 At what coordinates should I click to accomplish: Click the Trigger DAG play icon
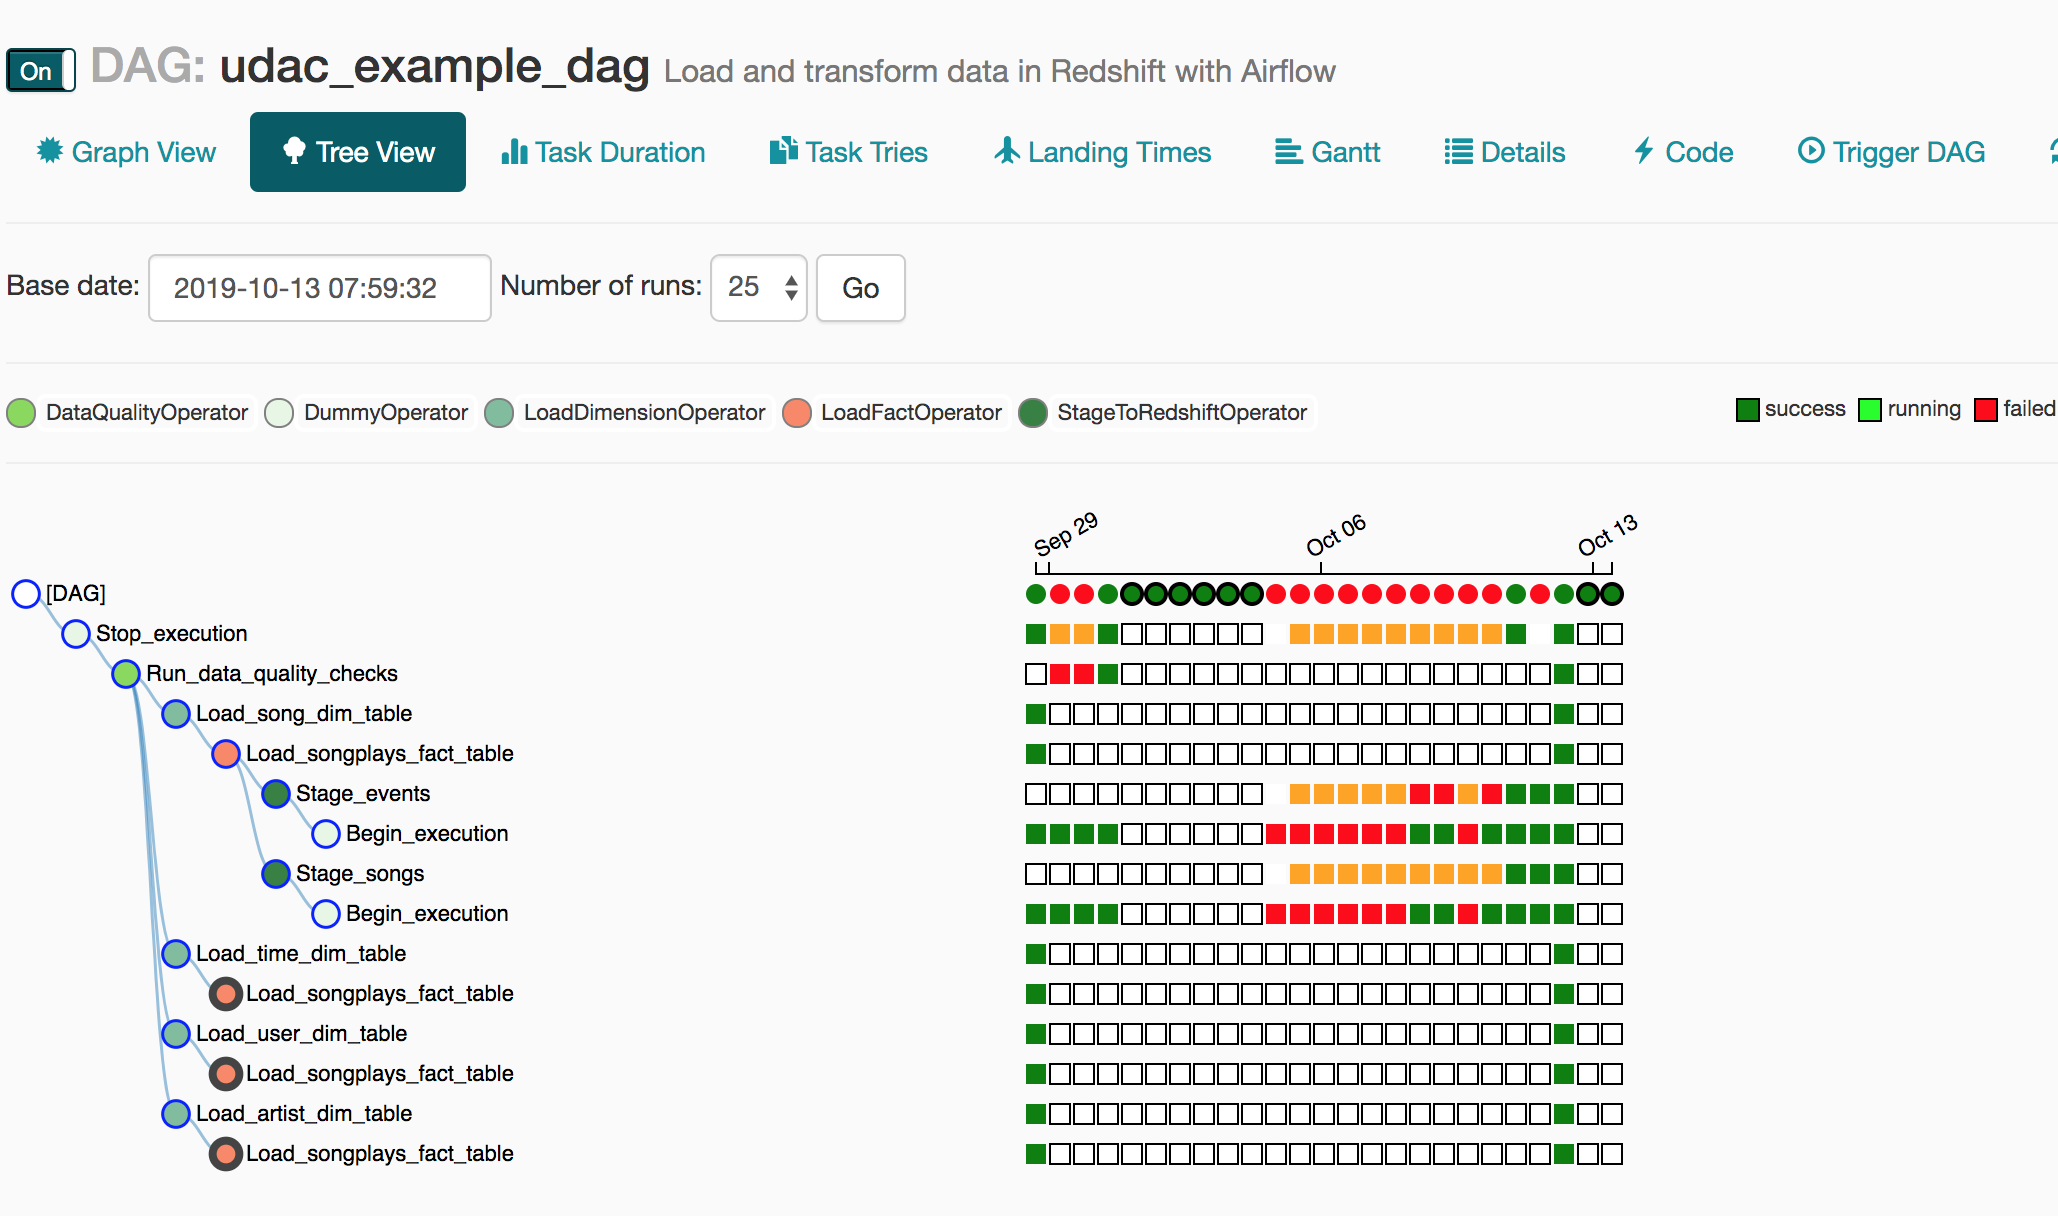1811,151
